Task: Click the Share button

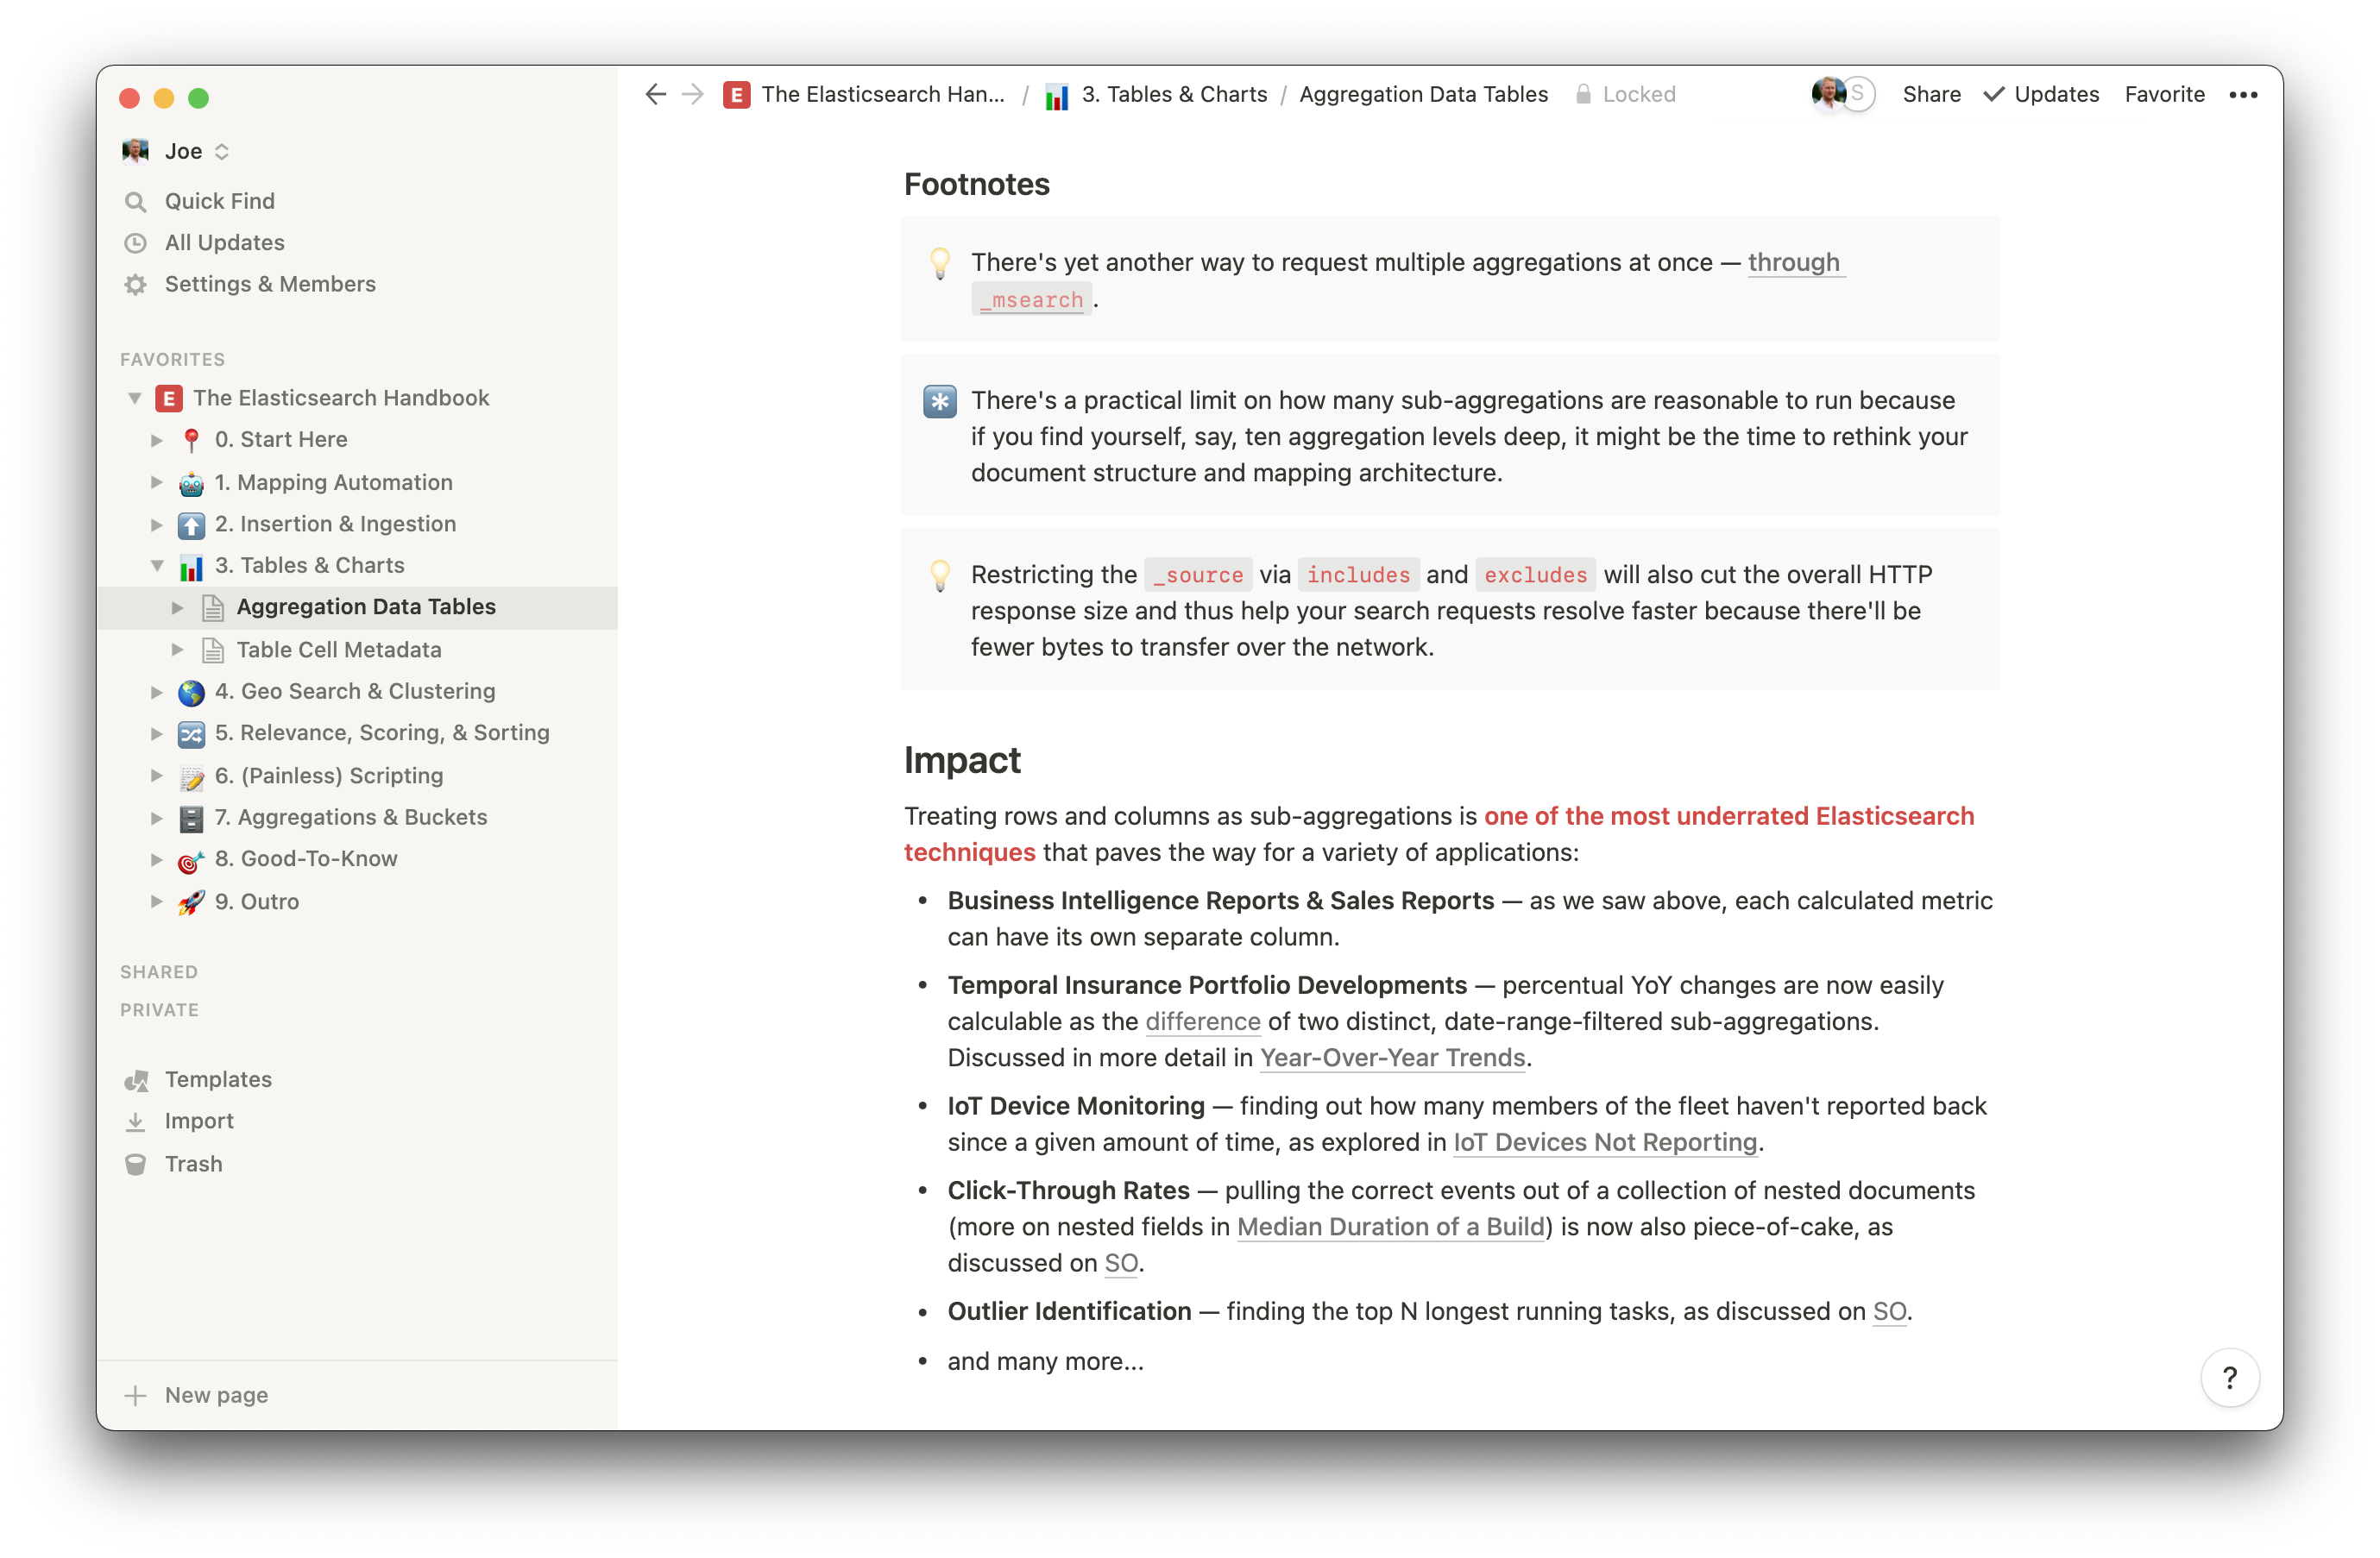Action: coord(1930,94)
